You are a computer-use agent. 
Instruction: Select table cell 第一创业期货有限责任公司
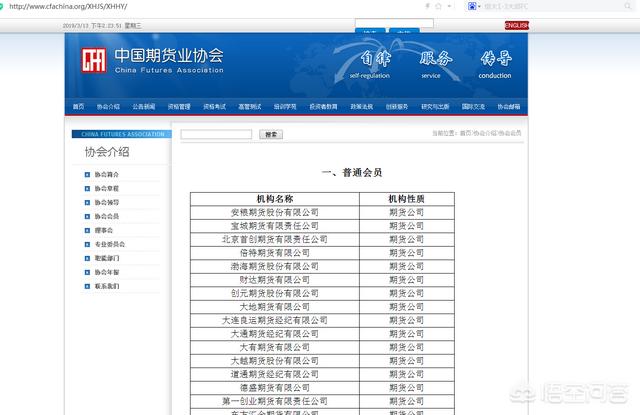point(275,401)
